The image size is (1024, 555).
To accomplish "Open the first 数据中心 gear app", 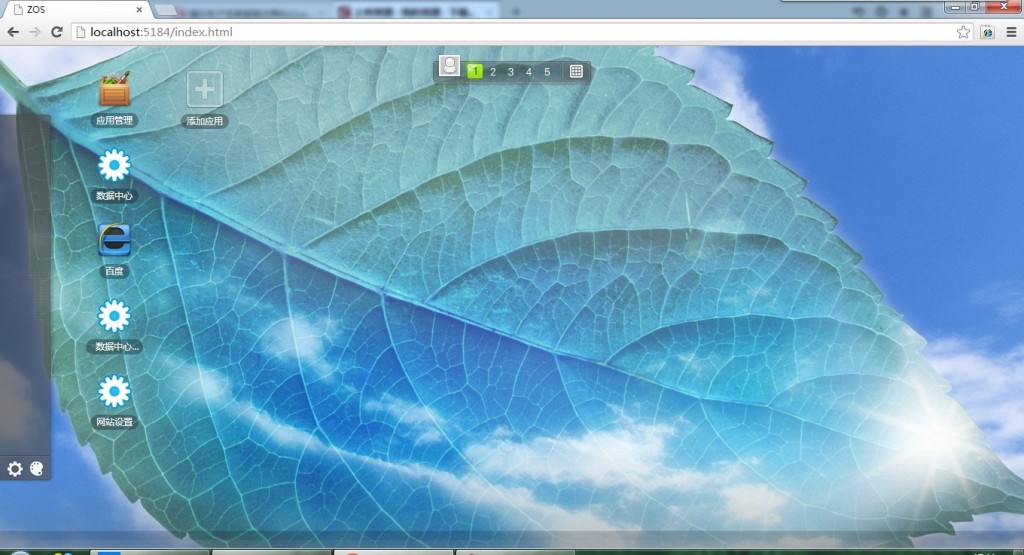I will 114,165.
